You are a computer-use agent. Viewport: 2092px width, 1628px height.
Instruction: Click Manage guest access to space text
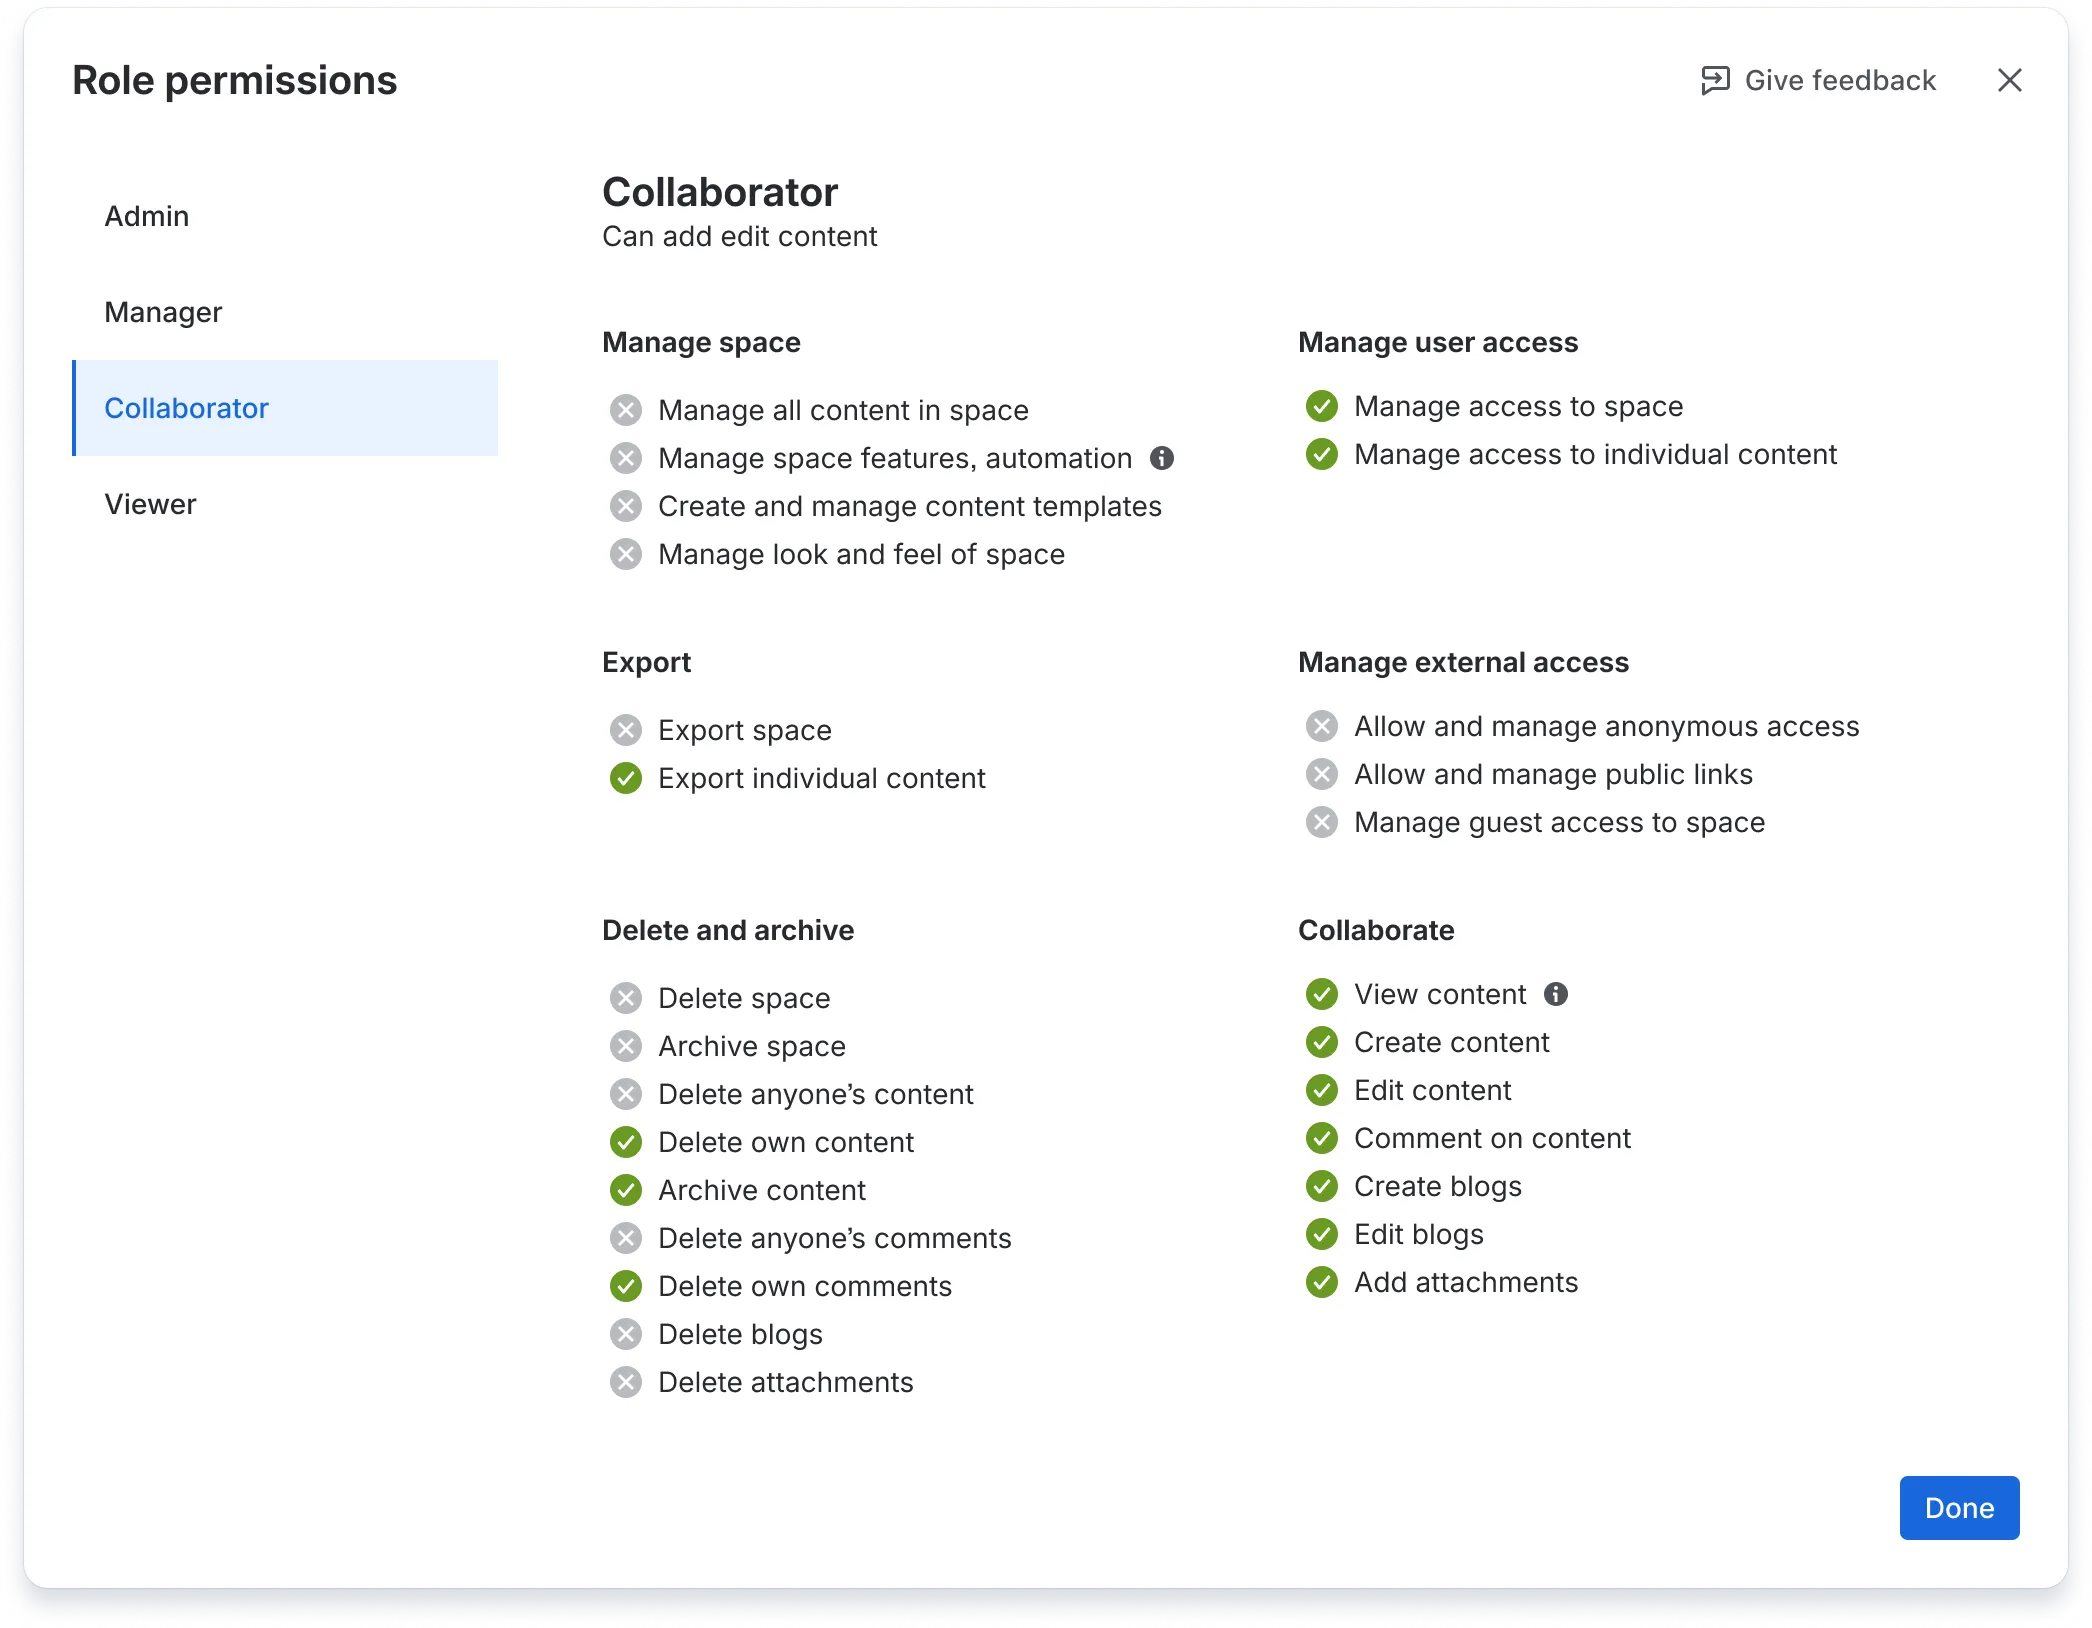click(x=1559, y=822)
